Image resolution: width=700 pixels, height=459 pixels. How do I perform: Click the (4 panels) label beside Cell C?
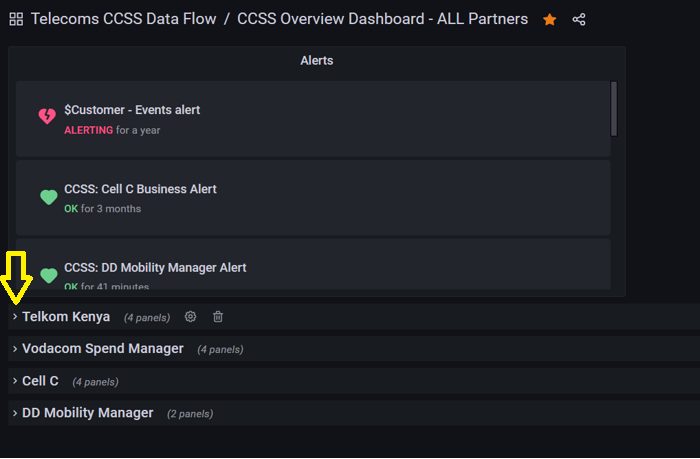coord(96,382)
